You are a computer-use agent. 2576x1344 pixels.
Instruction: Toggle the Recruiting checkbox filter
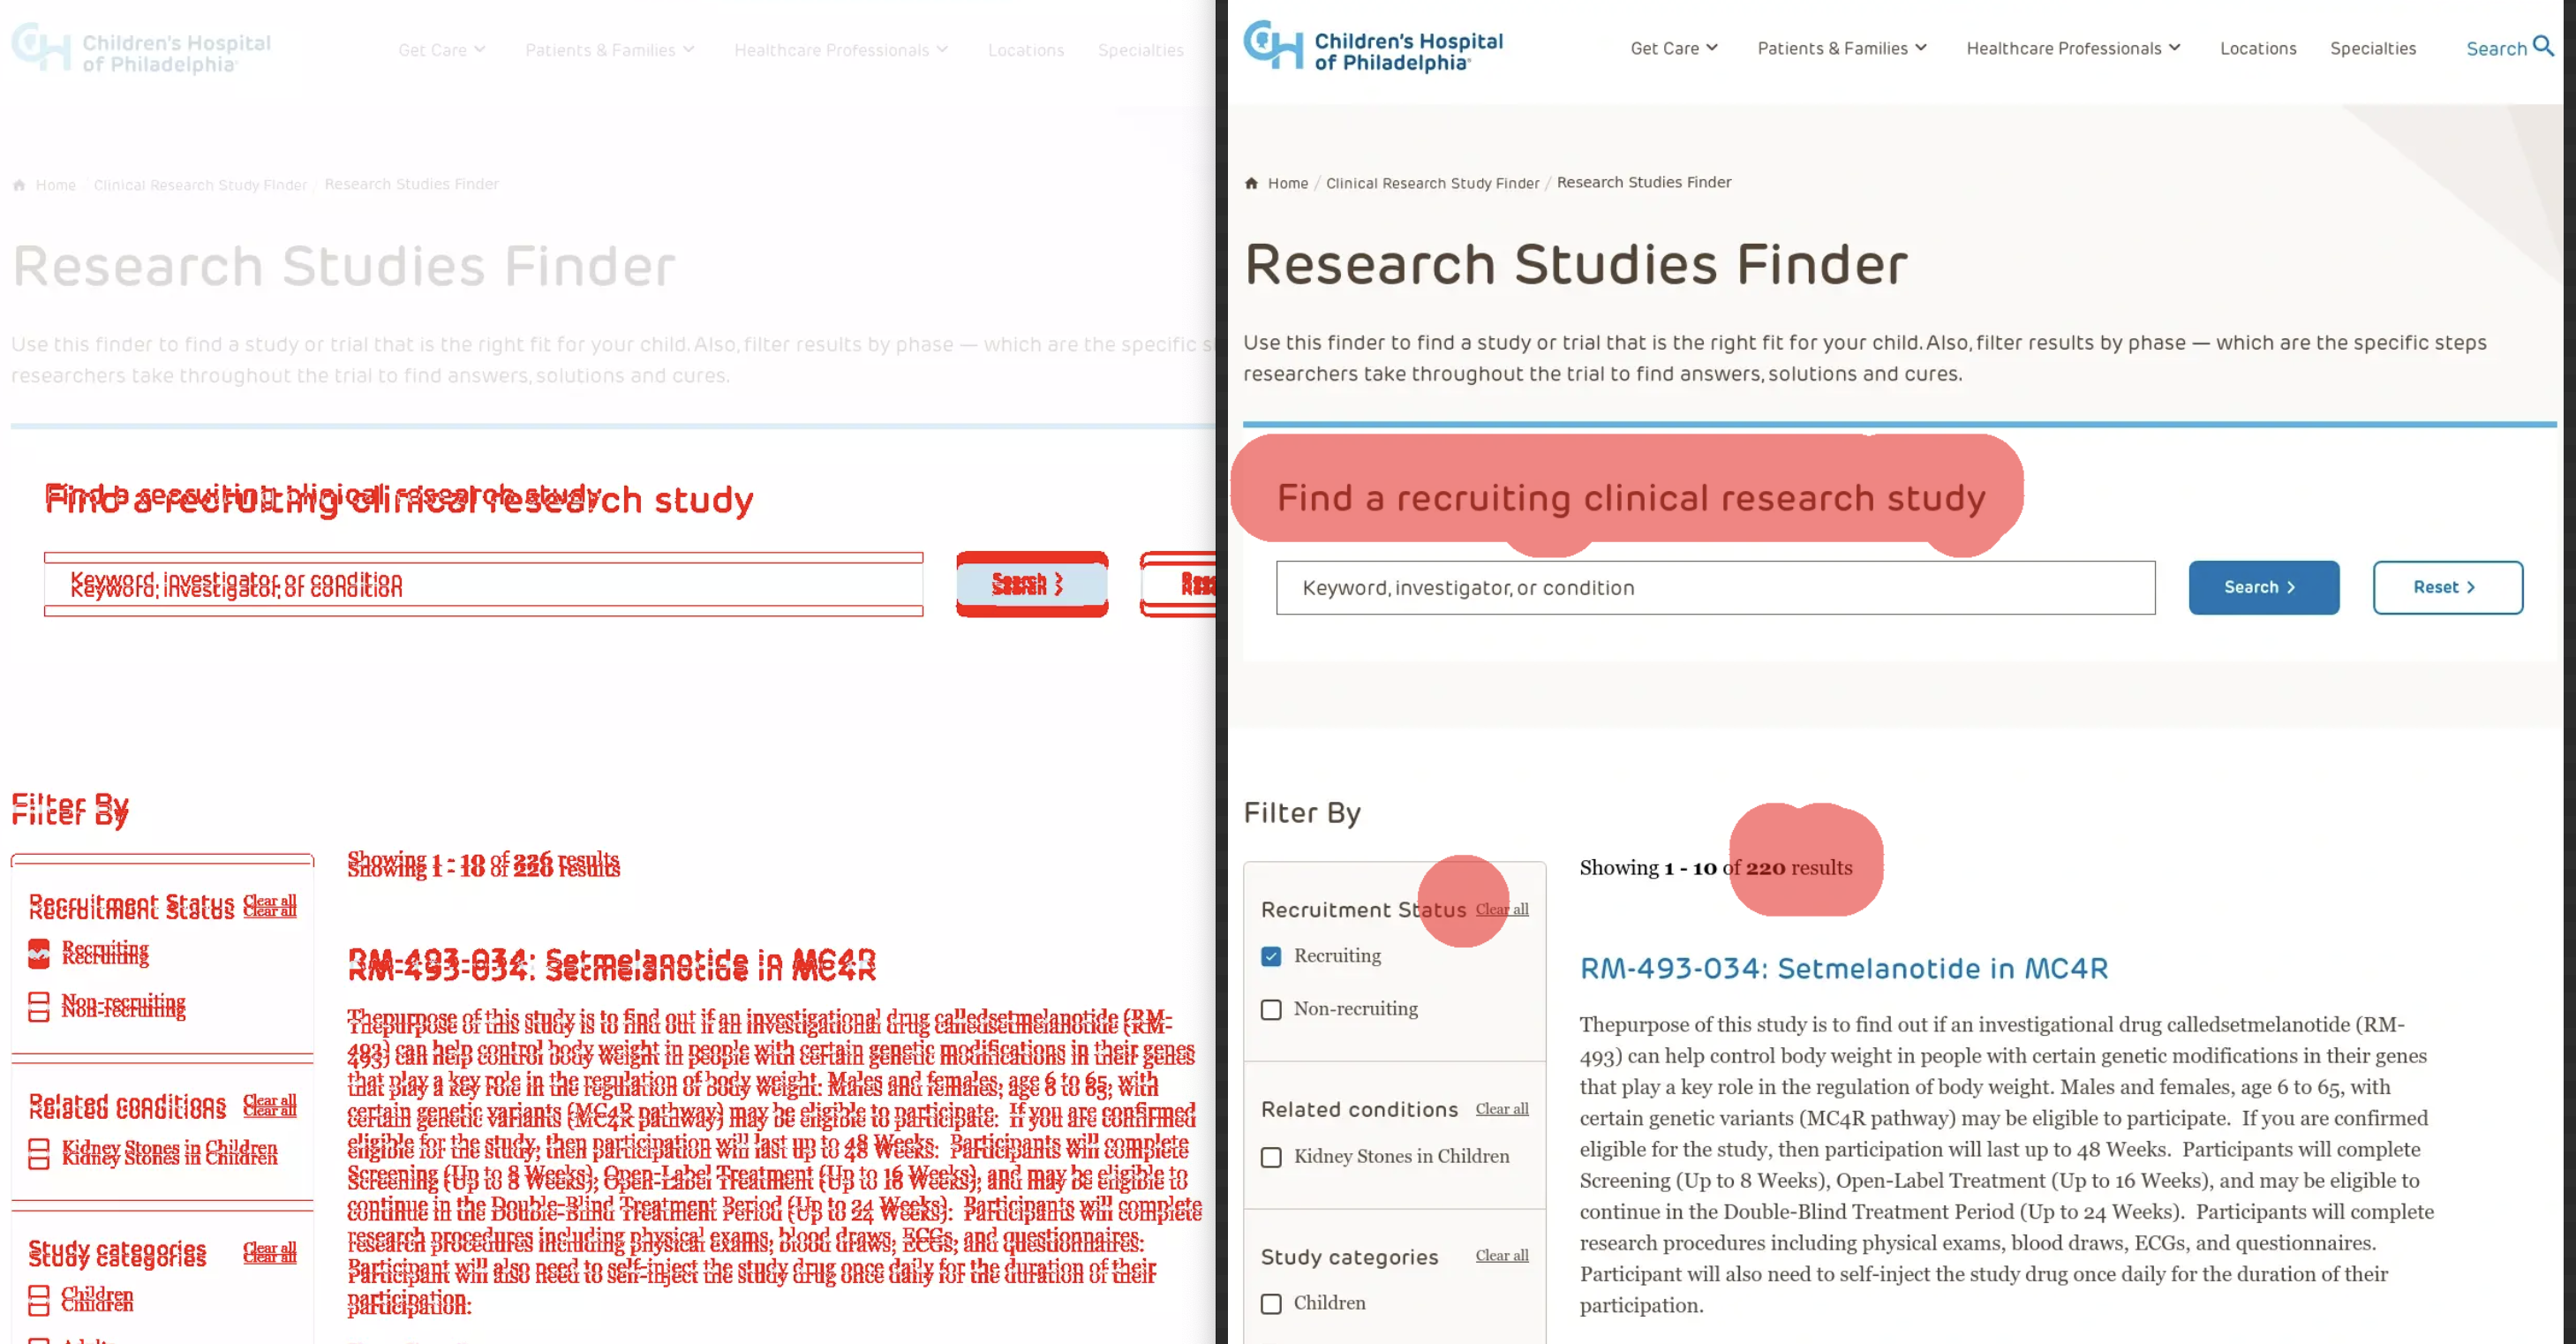[x=1271, y=955]
